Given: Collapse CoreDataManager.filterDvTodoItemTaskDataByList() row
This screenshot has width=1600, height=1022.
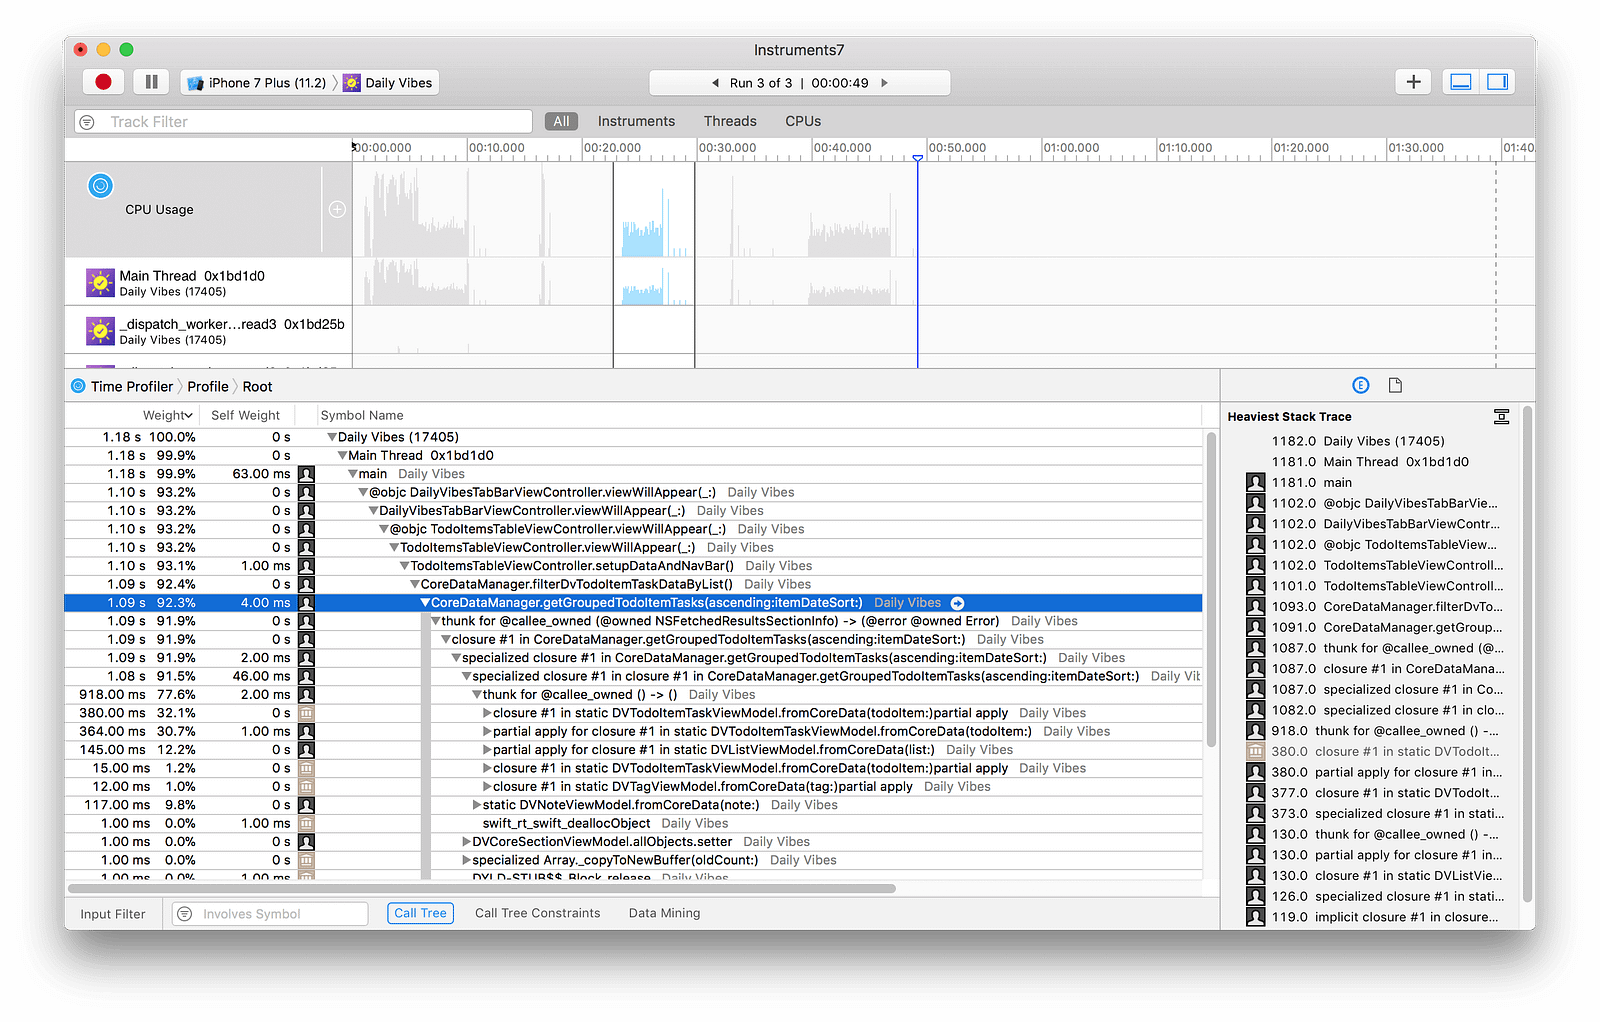Looking at the screenshot, I should coord(414,584).
